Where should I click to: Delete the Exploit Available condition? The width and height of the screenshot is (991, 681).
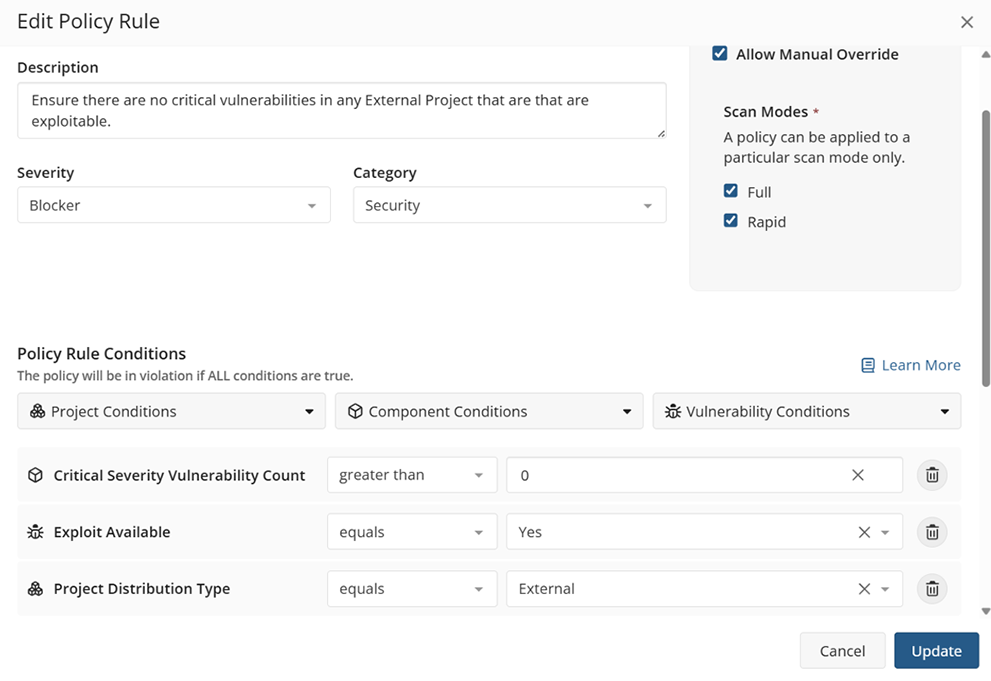click(x=932, y=532)
